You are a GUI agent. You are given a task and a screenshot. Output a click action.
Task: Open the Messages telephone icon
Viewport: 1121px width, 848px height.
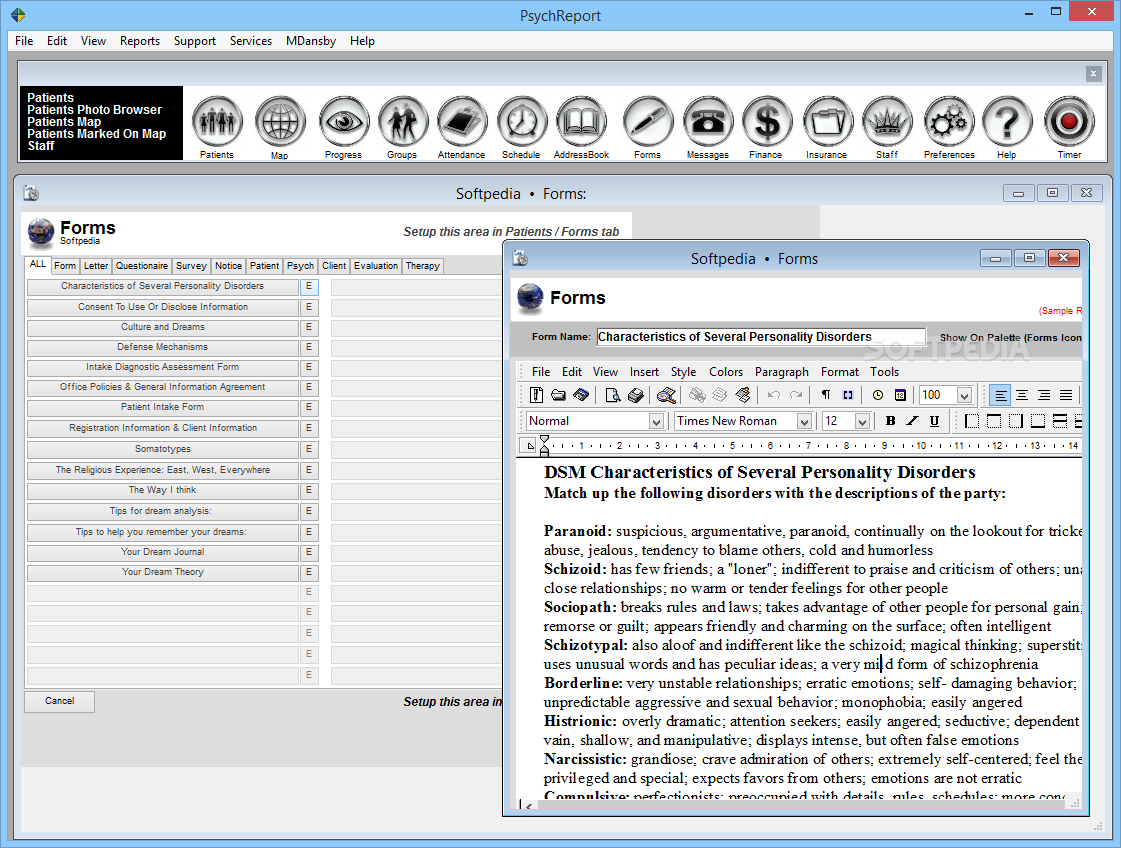click(708, 122)
